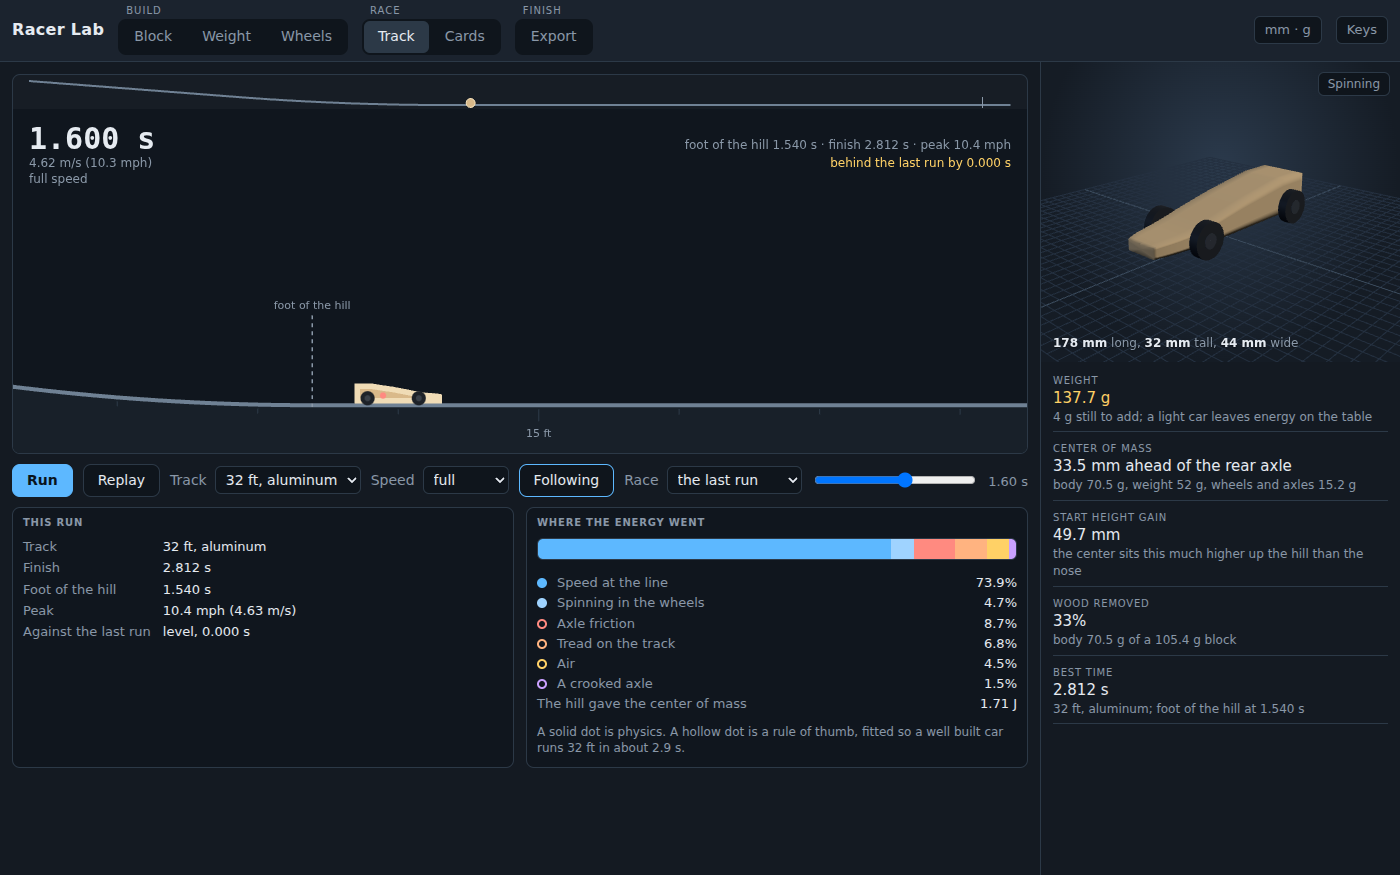Viewport: 1400px width, 875px height.
Task: Open the Wheels tab
Action: click(x=306, y=37)
